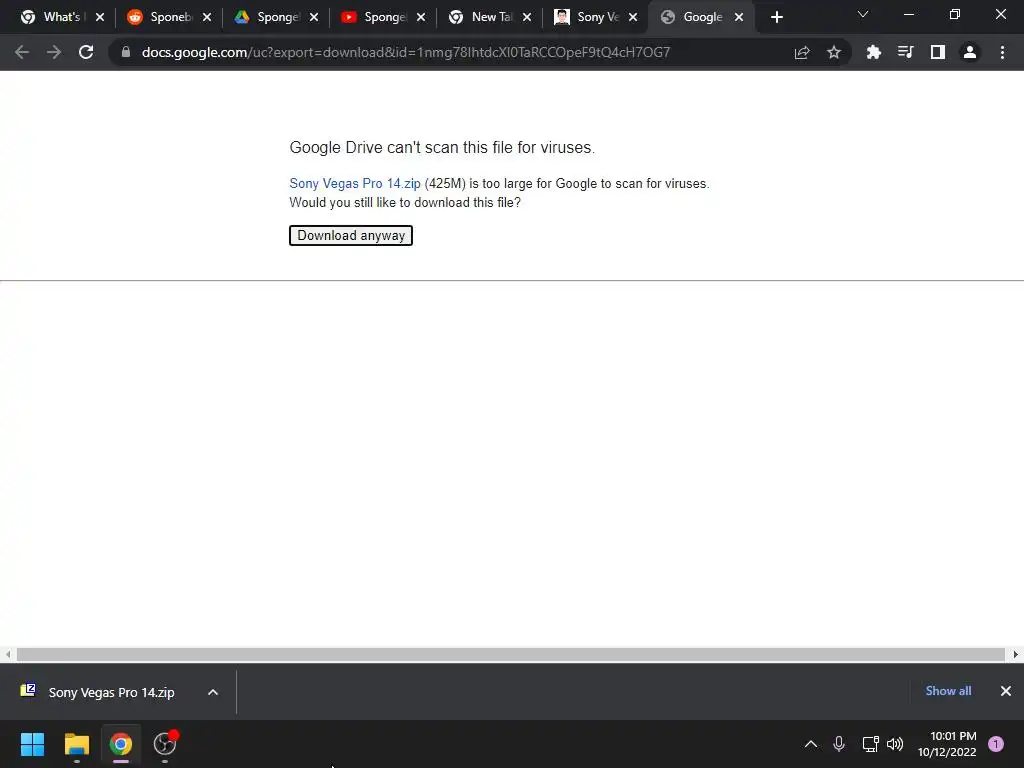Reload the current page

(86, 52)
